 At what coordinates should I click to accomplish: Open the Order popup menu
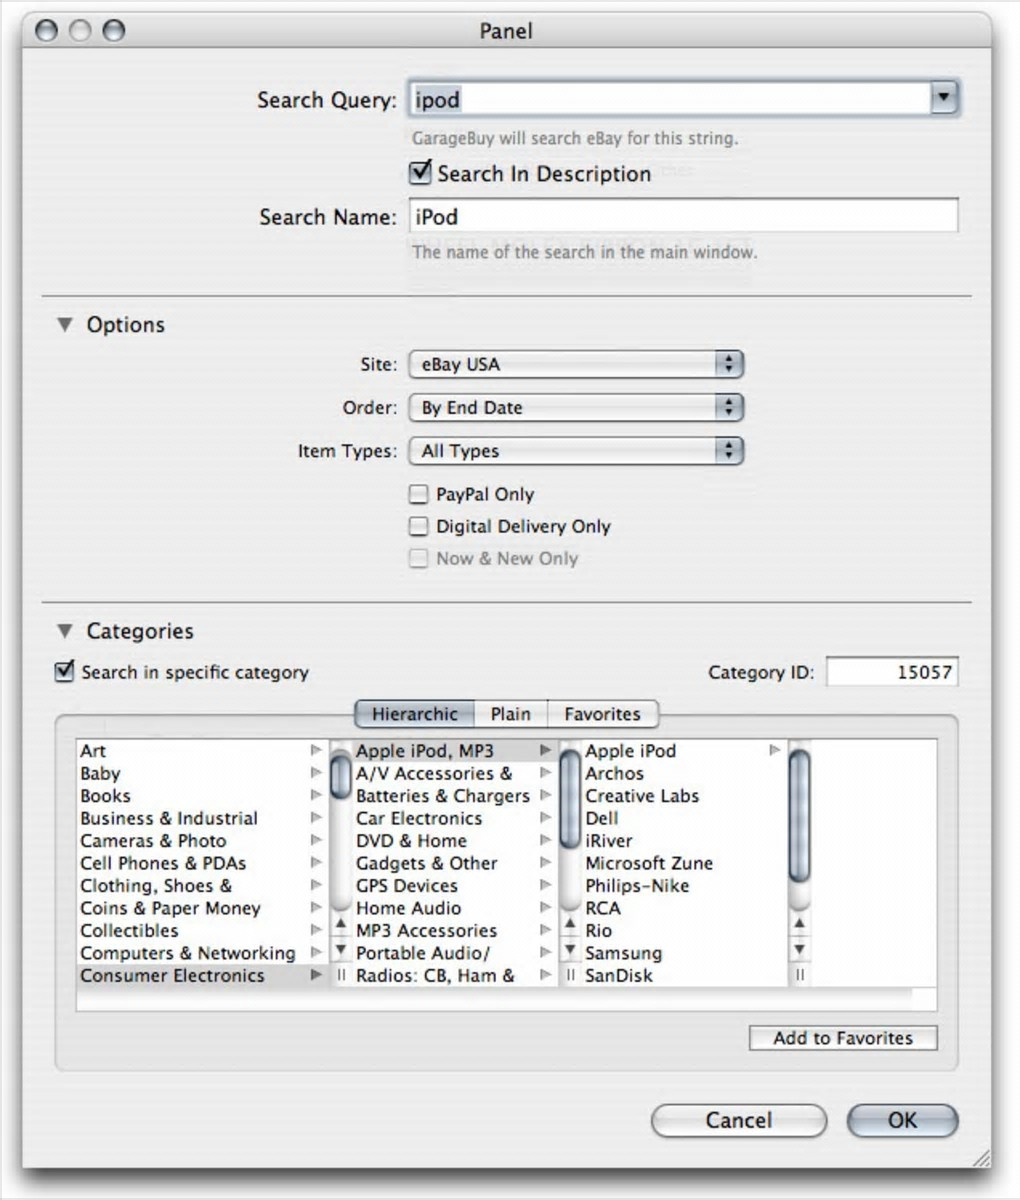click(x=576, y=407)
